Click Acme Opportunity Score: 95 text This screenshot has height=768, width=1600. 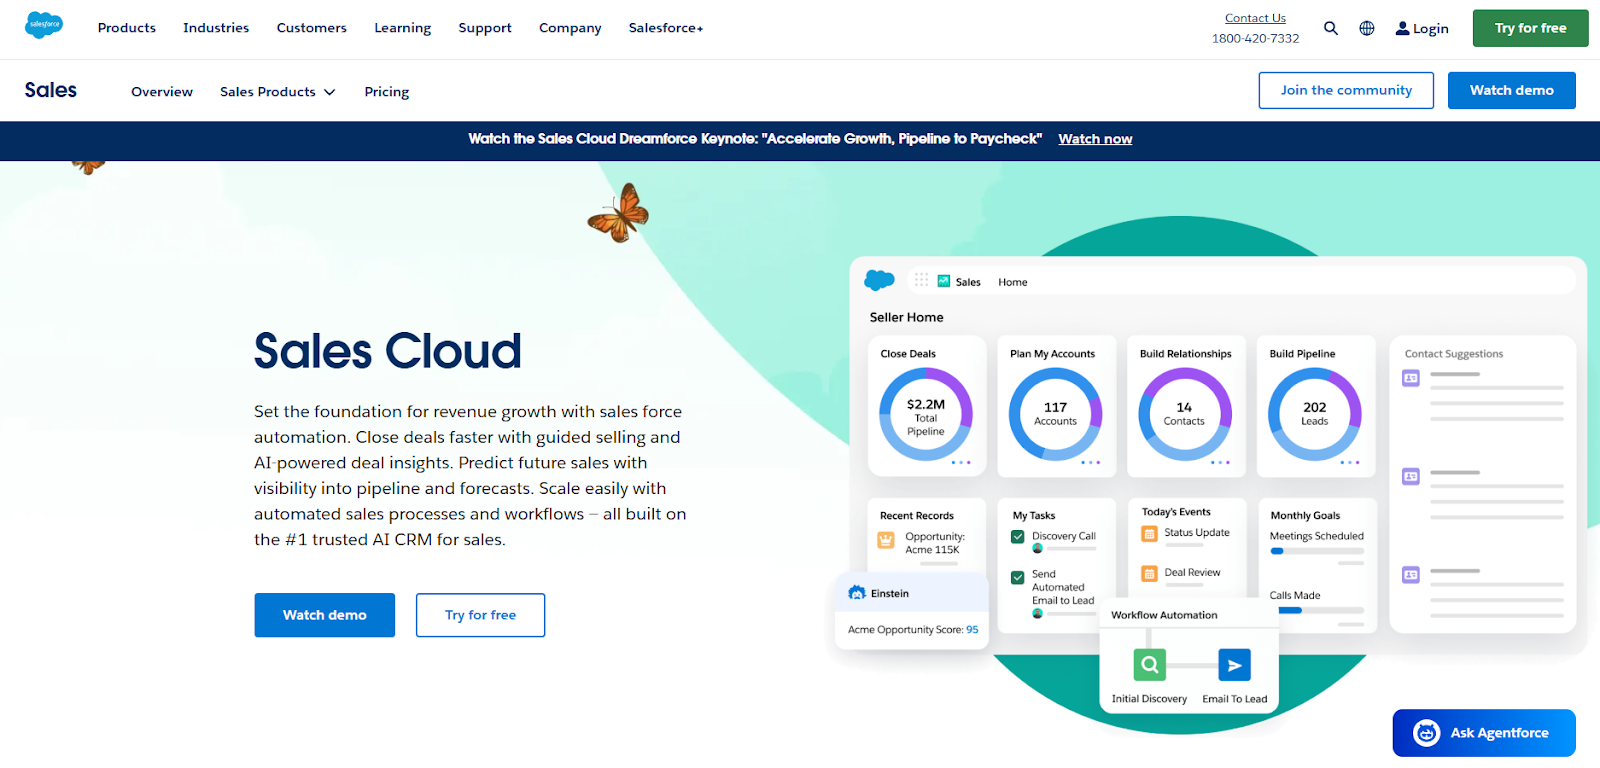click(x=913, y=629)
